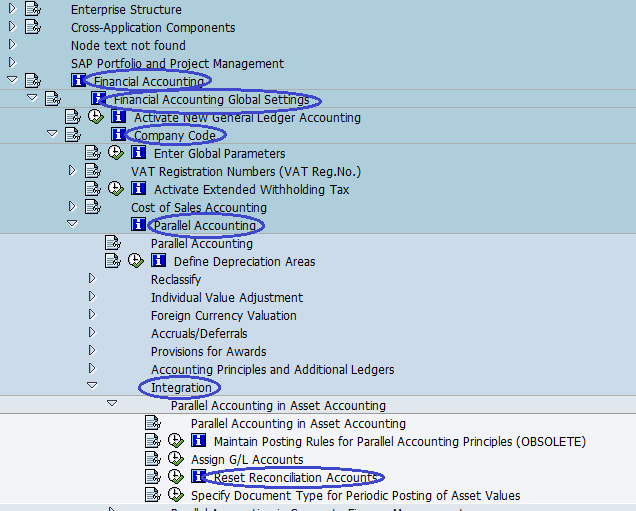This screenshot has height=511, width=636.
Task: Expand Foreign Currency Valuation node
Action: pyautogui.click(x=92, y=315)
